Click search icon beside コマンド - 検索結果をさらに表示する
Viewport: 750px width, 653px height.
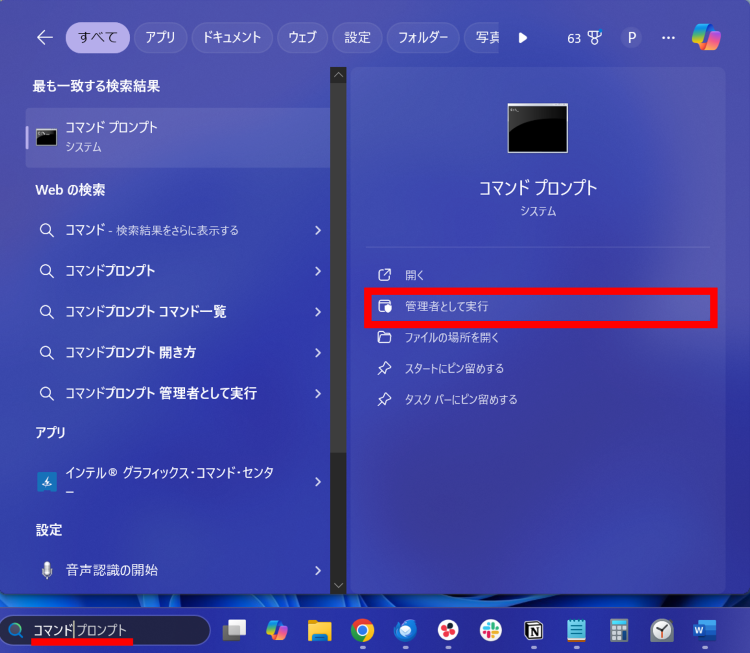(46, 231)
